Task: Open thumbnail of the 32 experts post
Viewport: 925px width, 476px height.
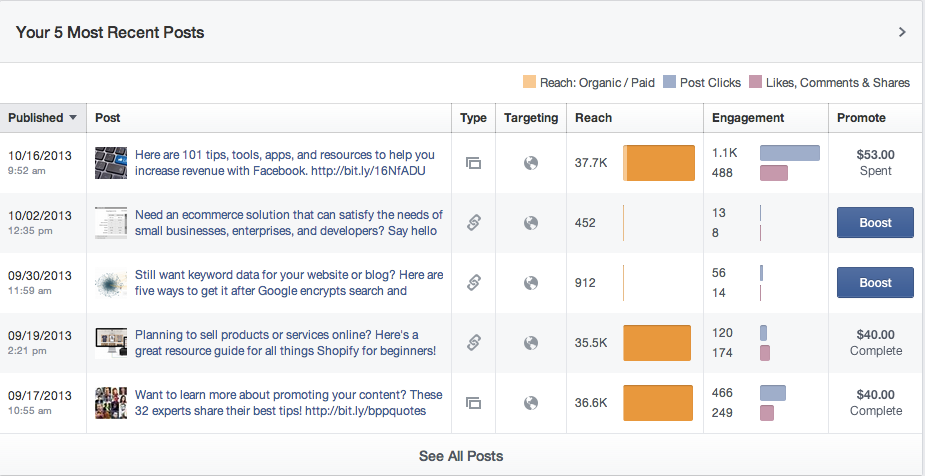Action: pyautogui.click(x=110, y=403)
